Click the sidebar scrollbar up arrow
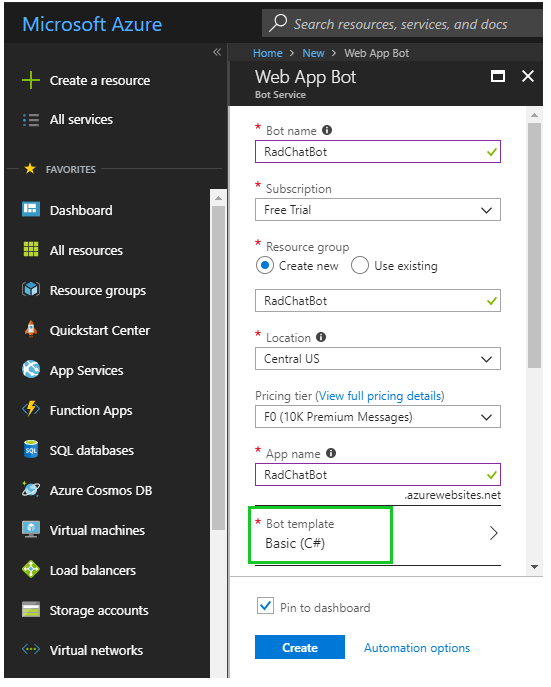The height and width of the screenshot is (687, 551). pyautogui.click(x=218, y=198)
